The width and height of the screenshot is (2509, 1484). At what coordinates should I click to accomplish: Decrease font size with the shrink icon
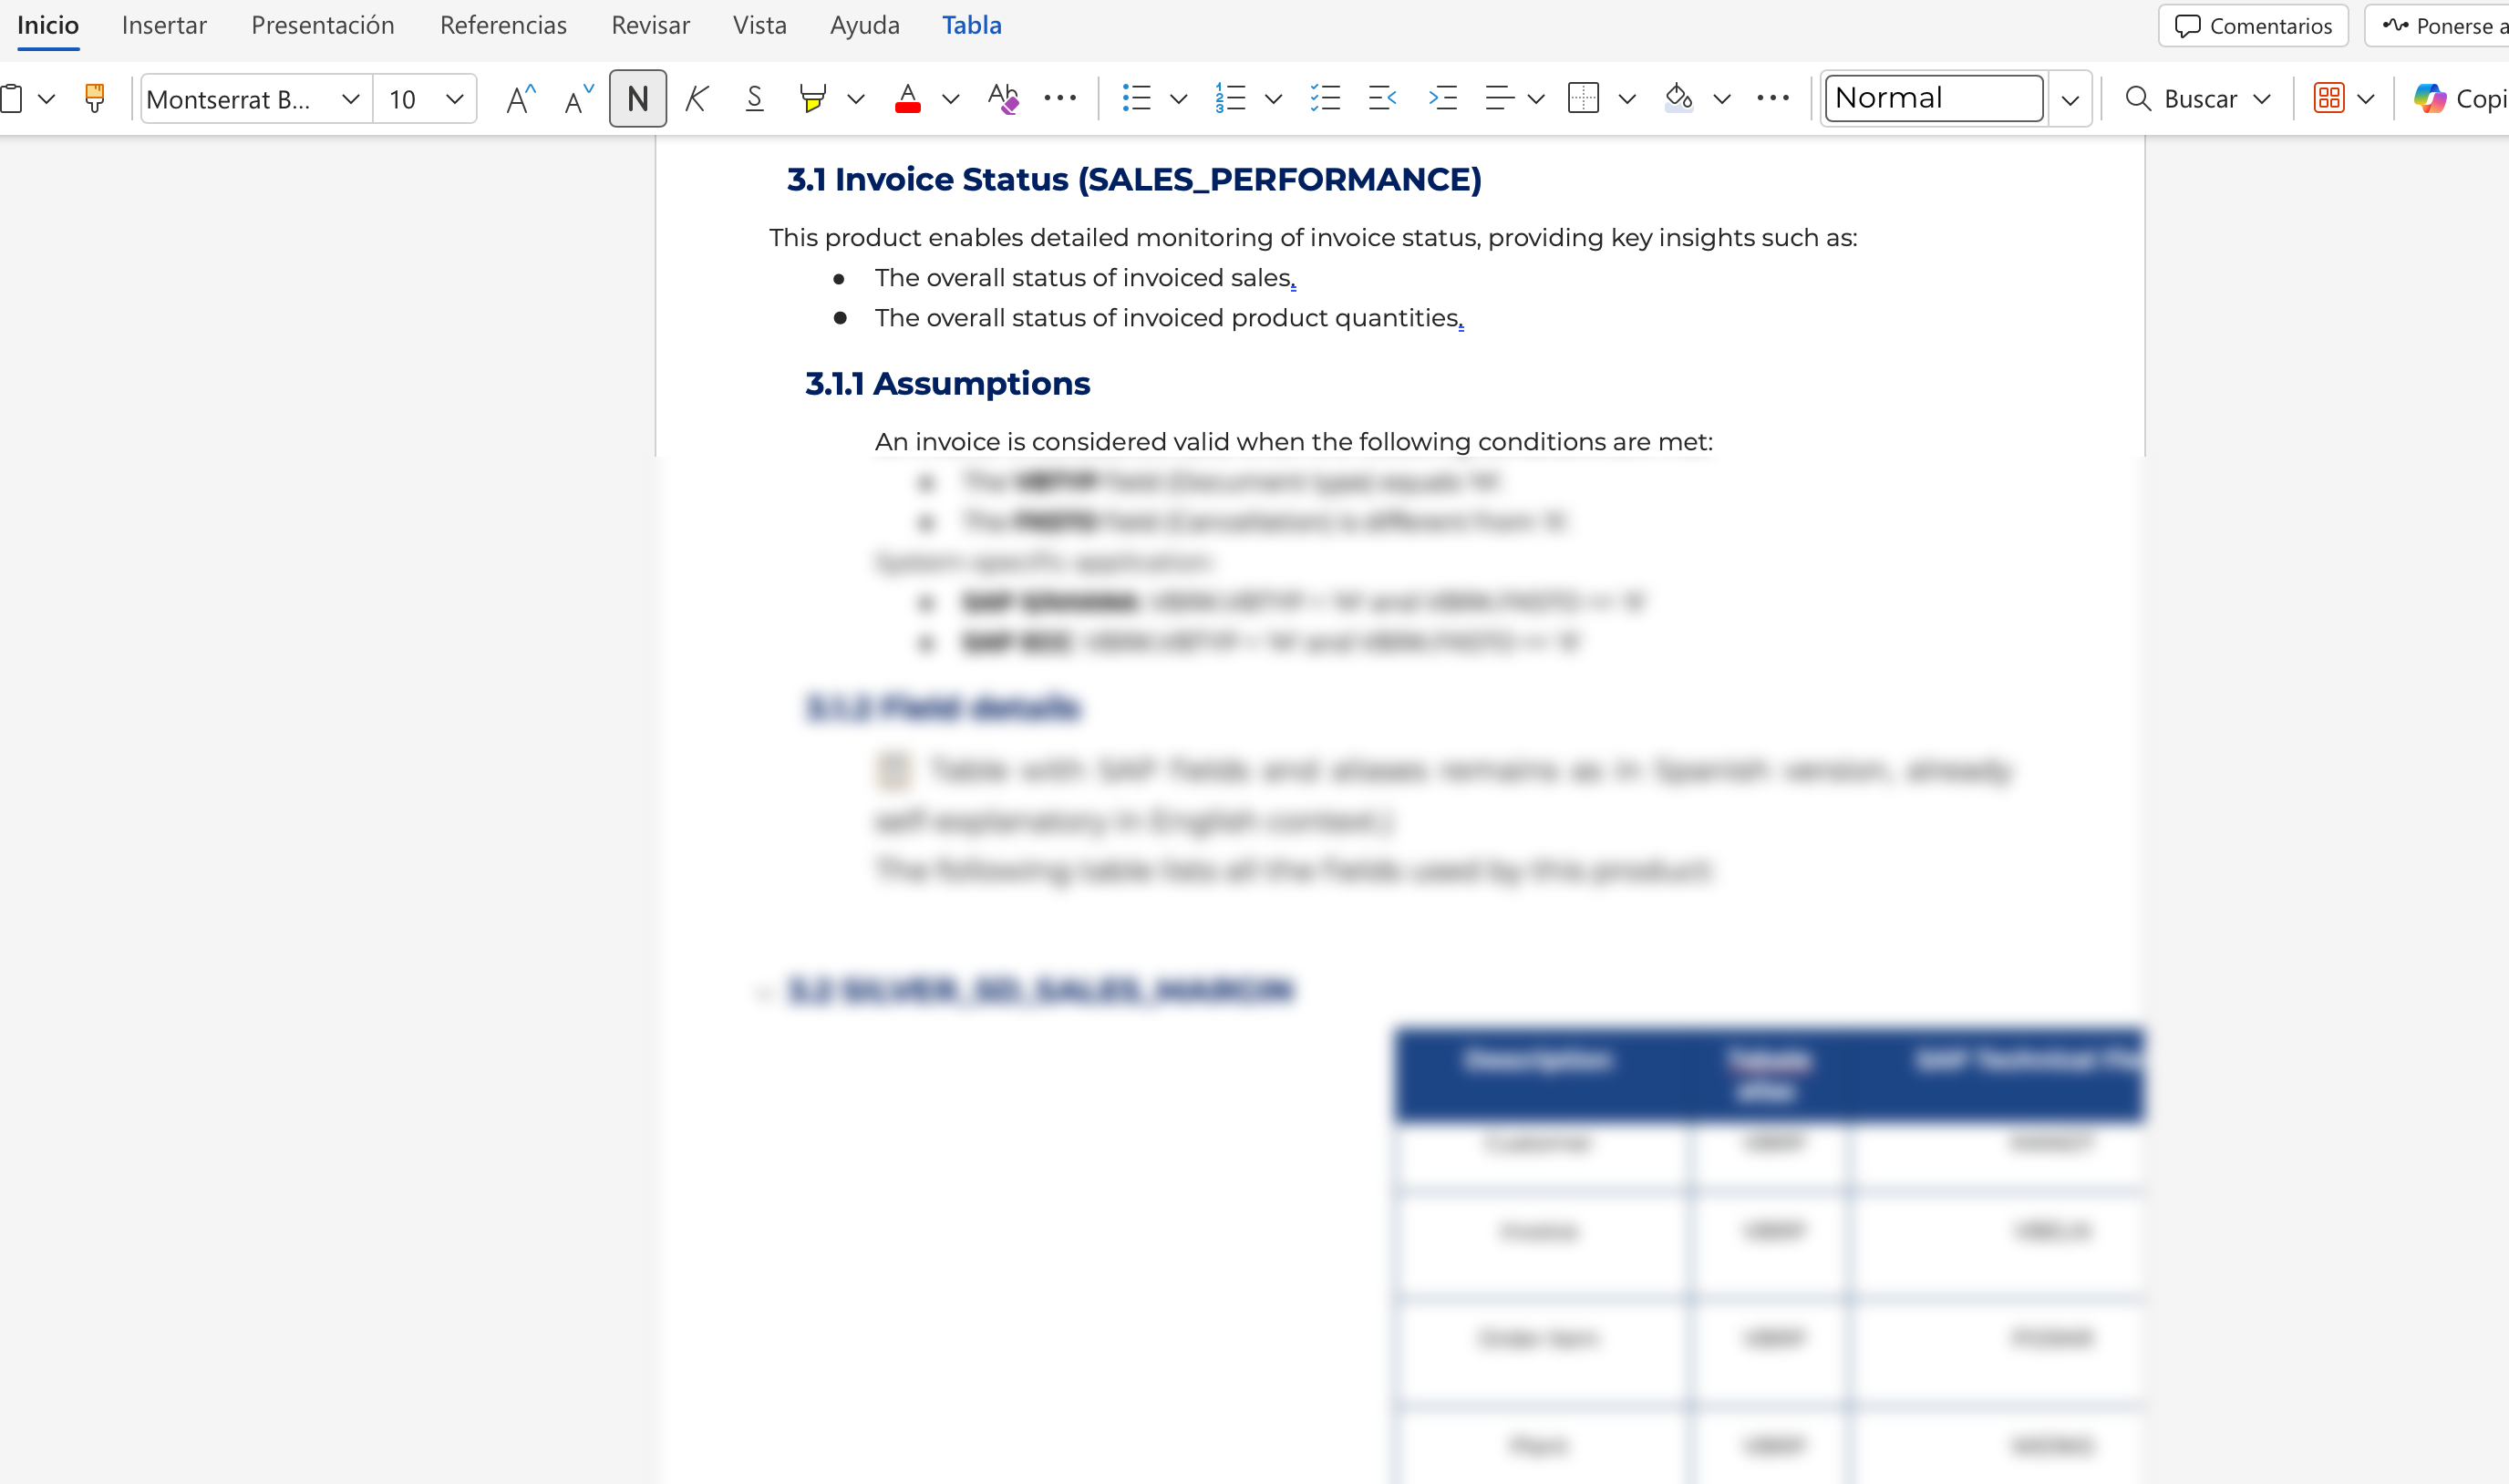578,98
